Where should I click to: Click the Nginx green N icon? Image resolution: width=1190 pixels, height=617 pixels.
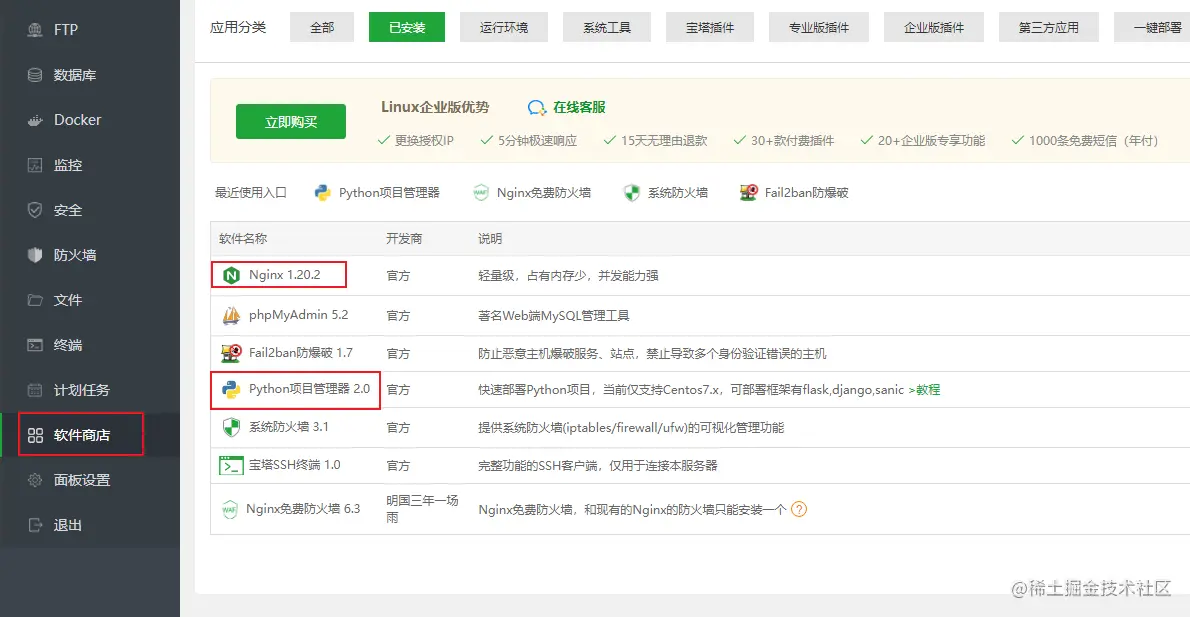click(x=231, y=275)
